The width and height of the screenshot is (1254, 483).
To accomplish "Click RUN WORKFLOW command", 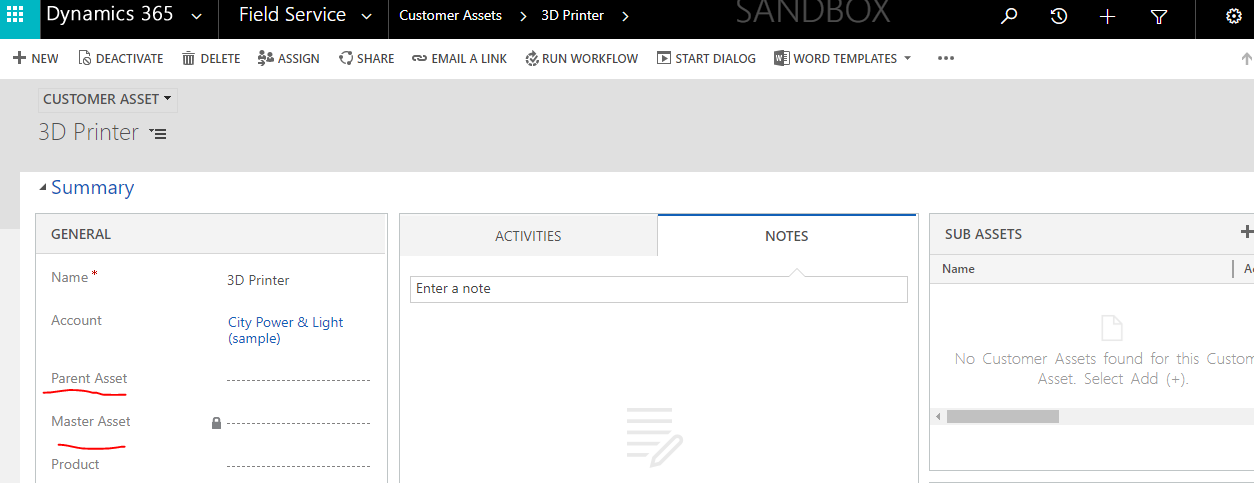I will [582, 59].
